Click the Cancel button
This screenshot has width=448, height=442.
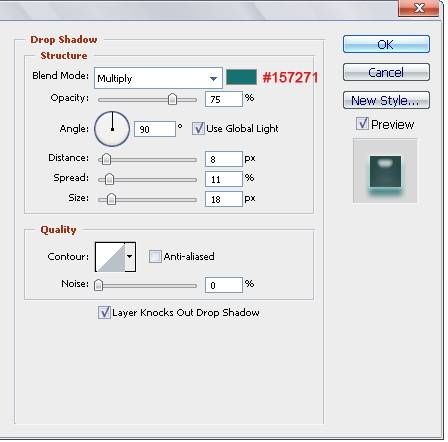pyautogui.click(x=386, y=72)
